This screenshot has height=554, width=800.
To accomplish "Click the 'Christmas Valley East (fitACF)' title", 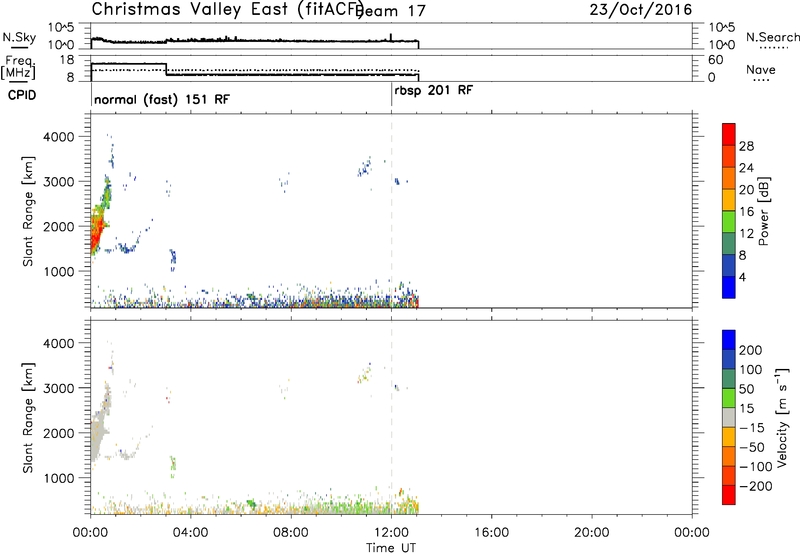I will click(228, 9).
